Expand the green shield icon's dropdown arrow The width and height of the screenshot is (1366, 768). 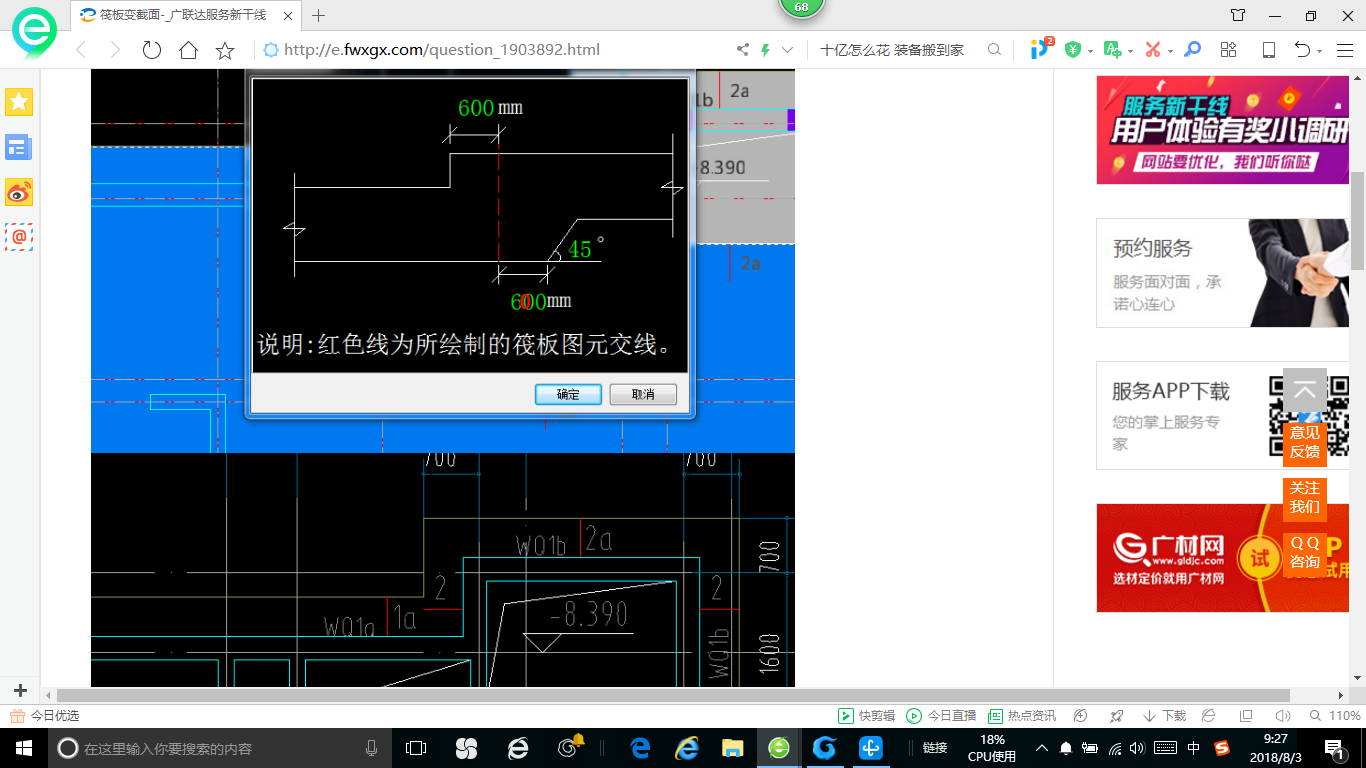pos(1089,51)
